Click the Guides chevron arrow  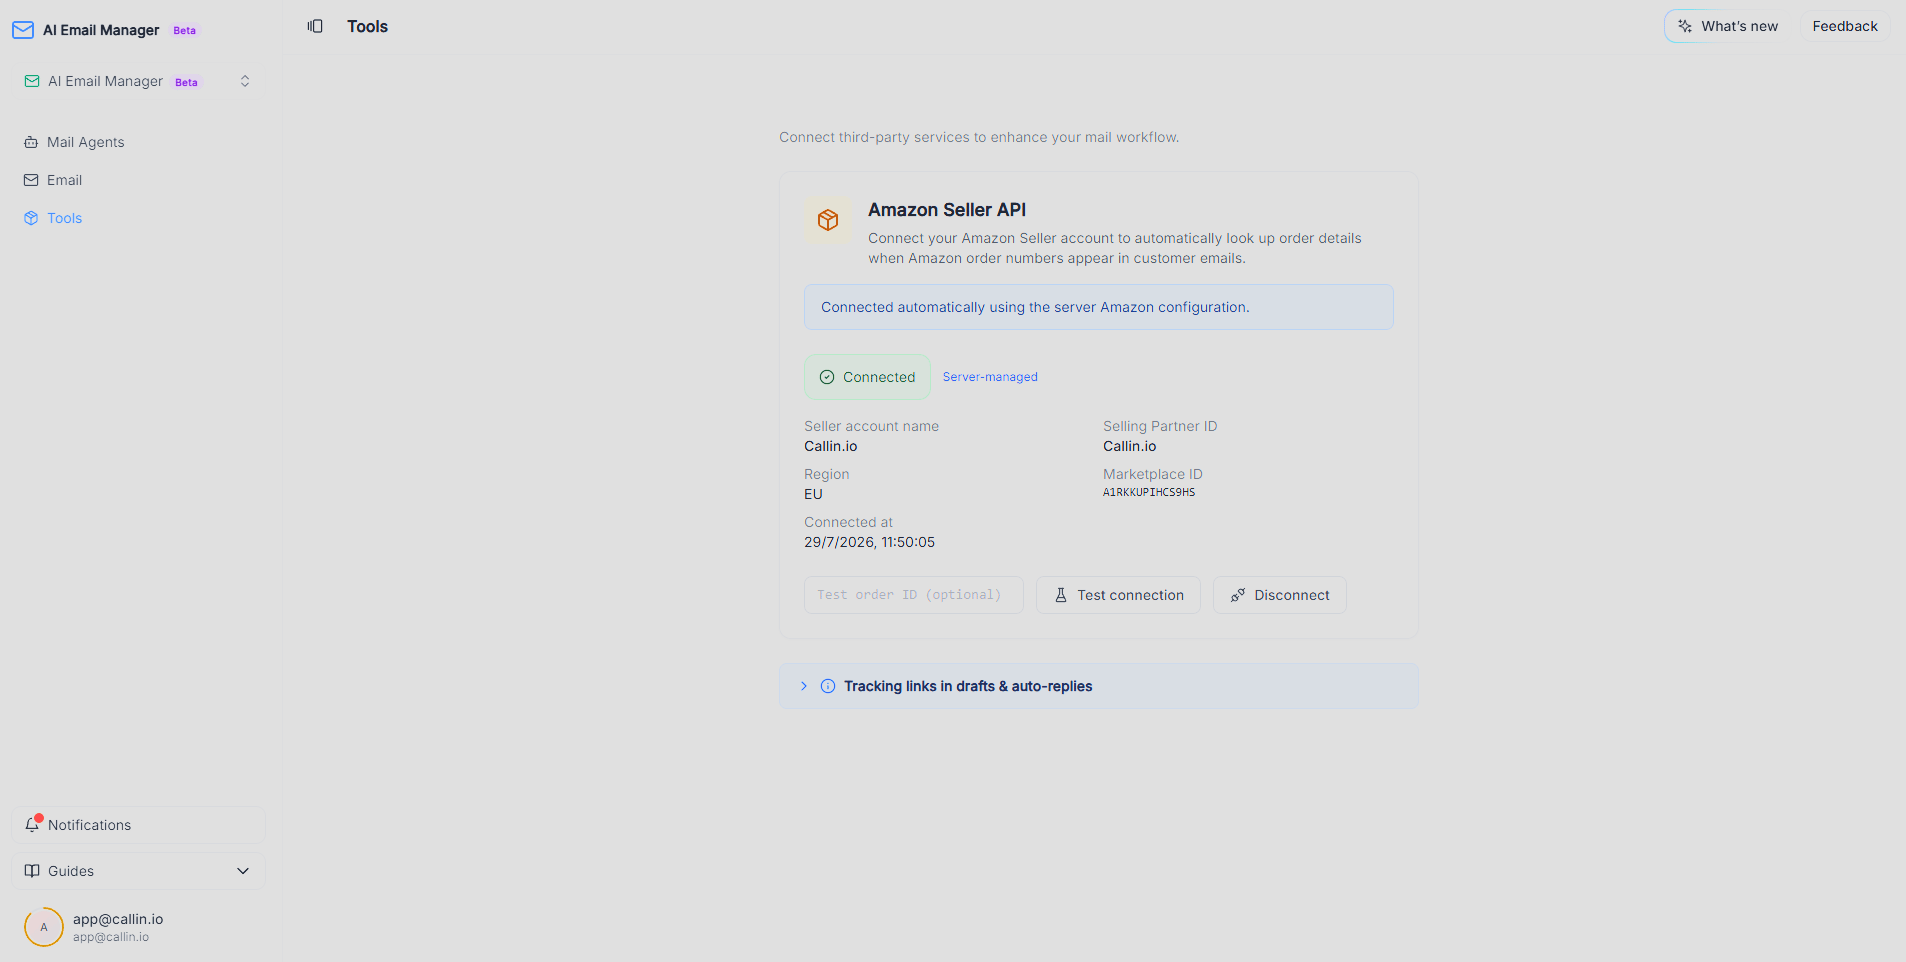[243, 871]
